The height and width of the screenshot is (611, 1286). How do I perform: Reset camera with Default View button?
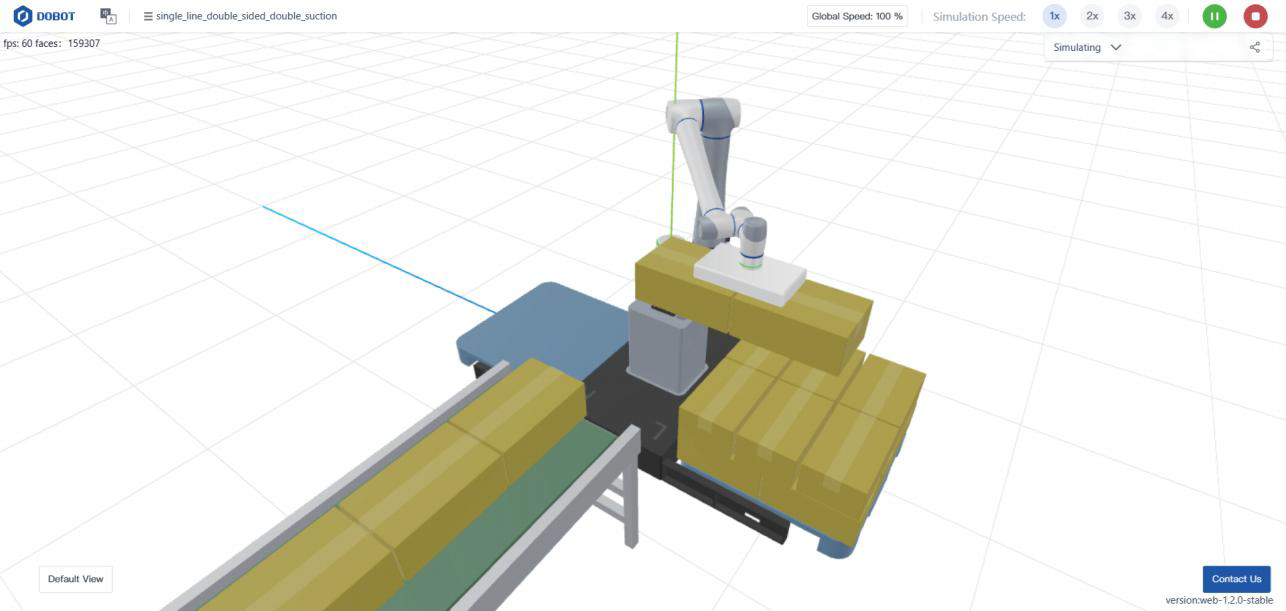(76, 579)
